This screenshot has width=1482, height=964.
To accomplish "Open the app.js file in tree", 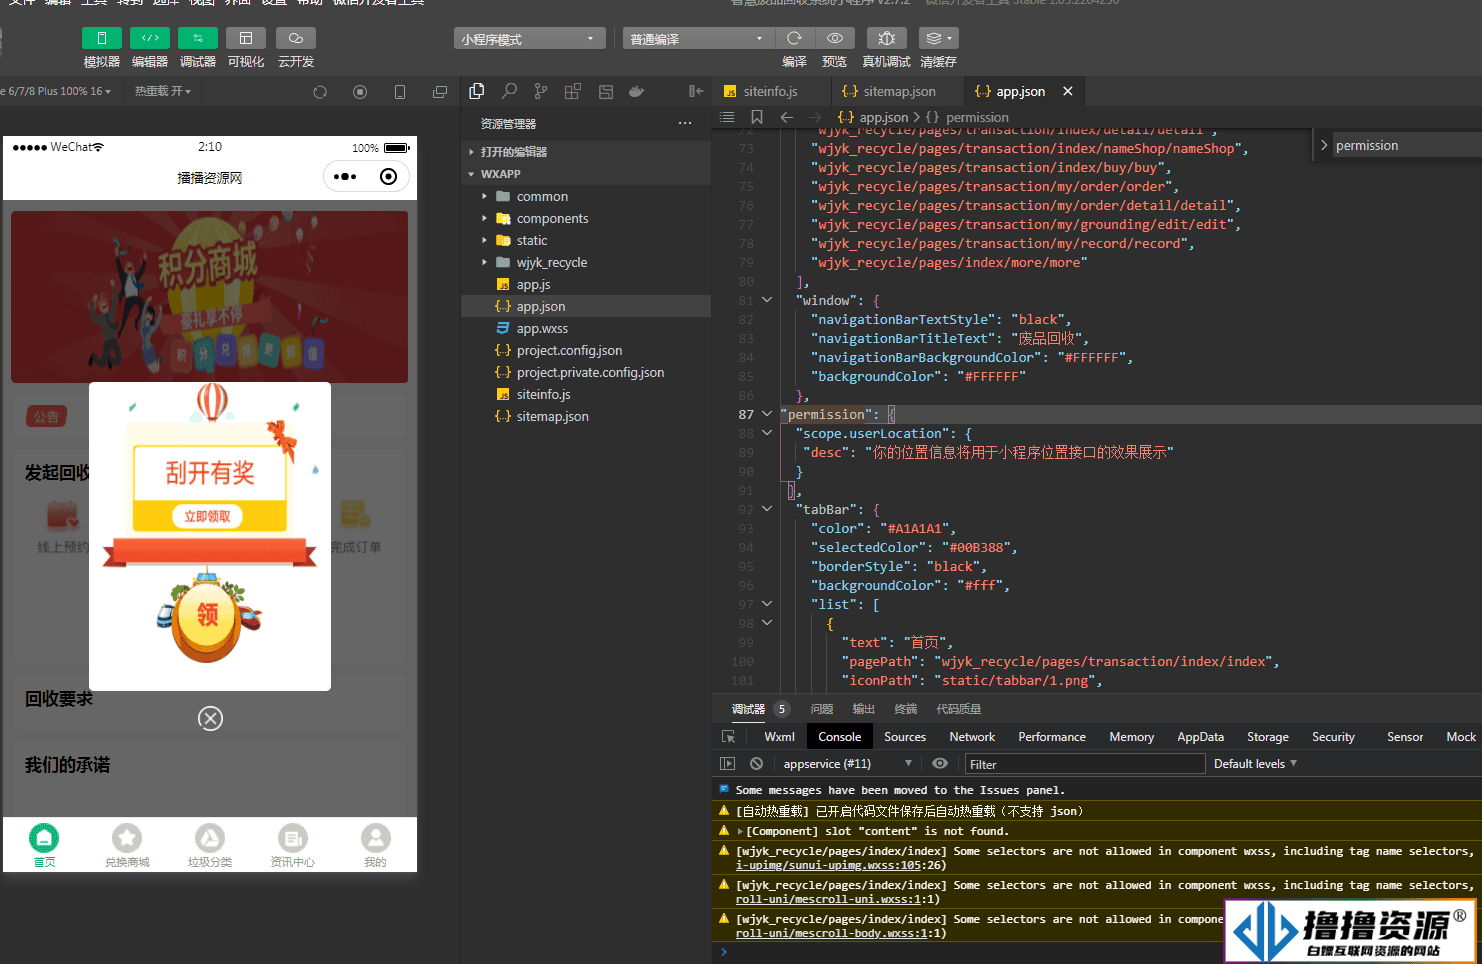I will [586, 284].
